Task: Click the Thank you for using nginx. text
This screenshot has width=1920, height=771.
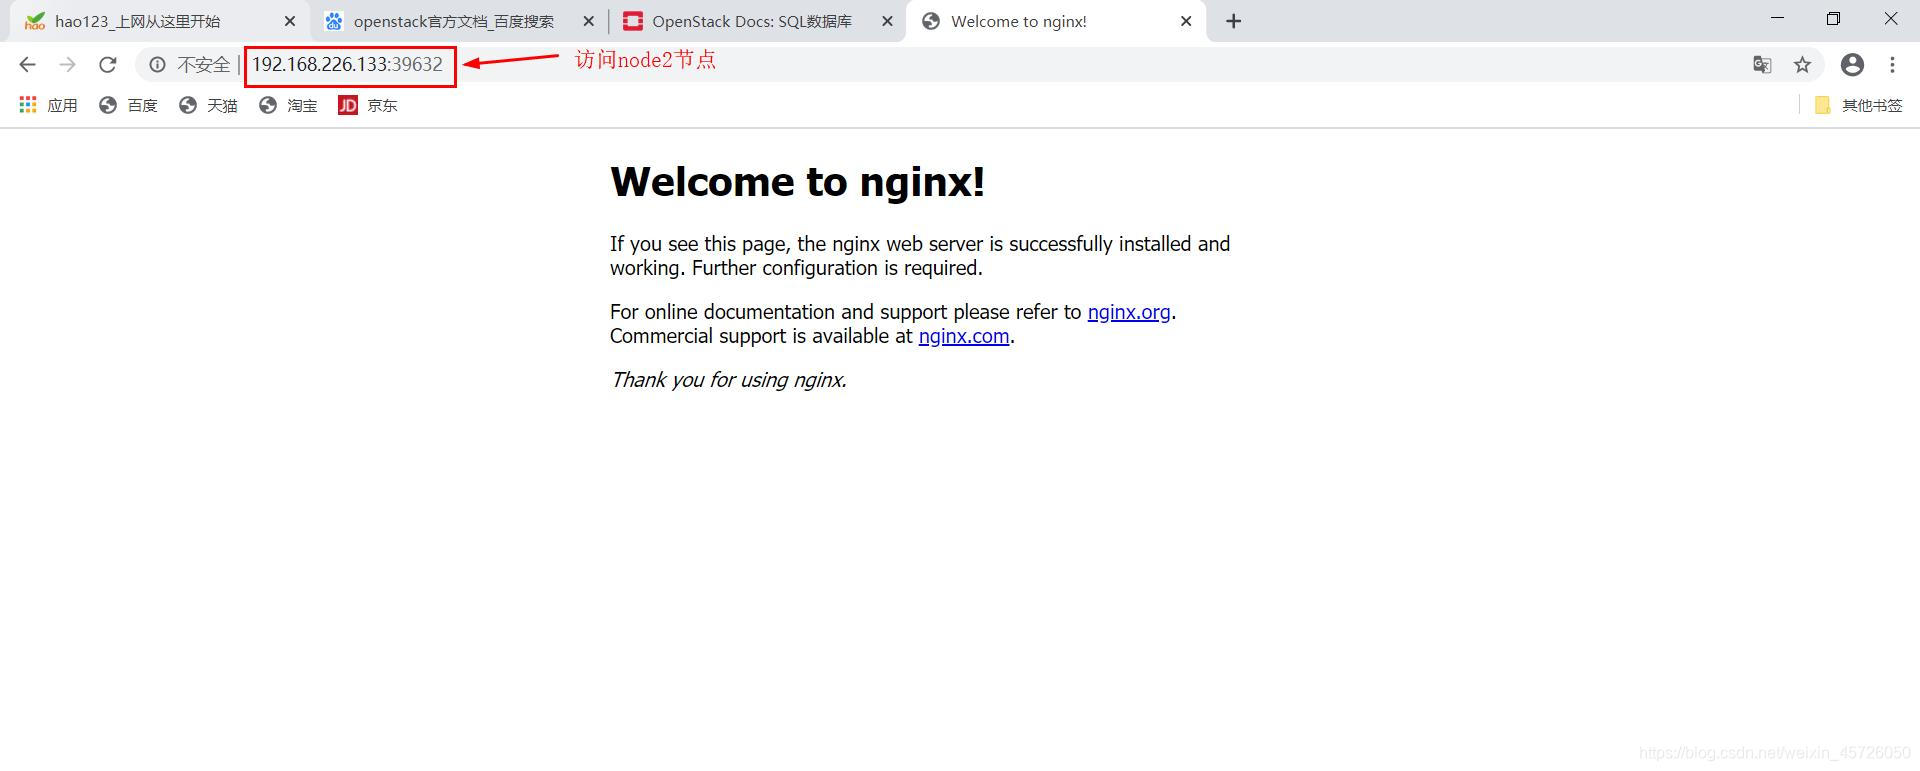Action: [x=729, y=380]
